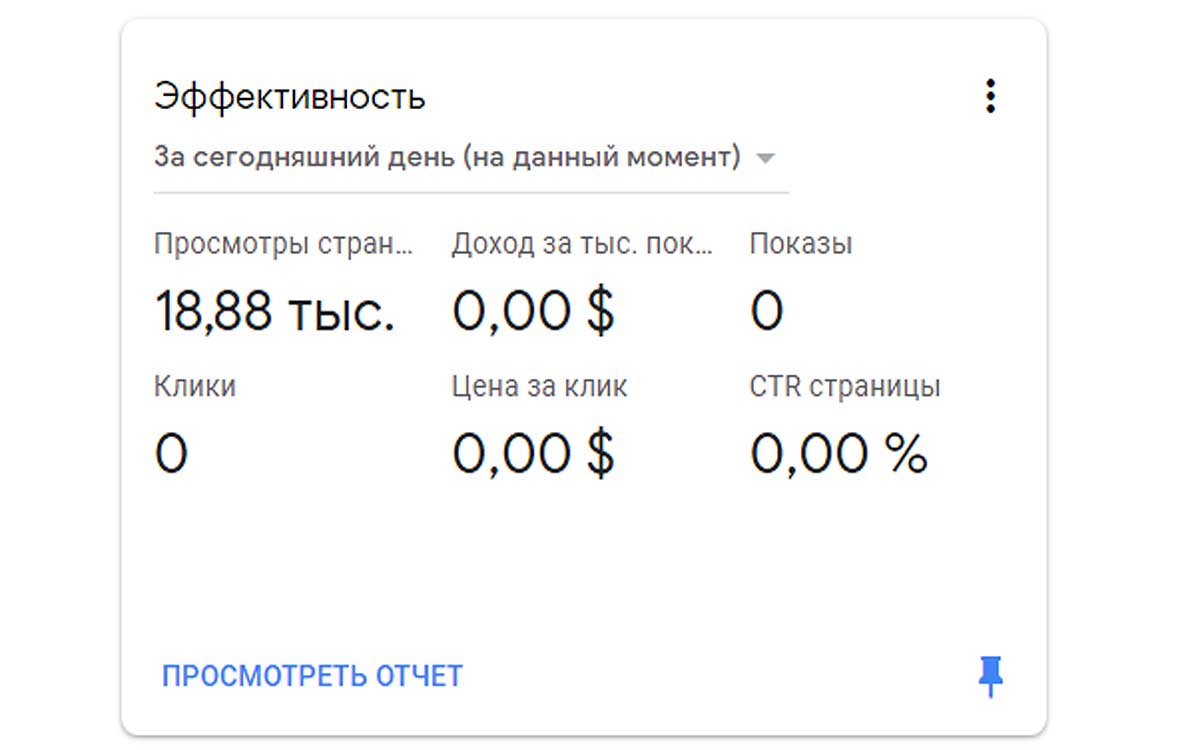Expand the date range dropdown arrow
This screenshot has height=750, width=1200.
(x=766, y=159)
